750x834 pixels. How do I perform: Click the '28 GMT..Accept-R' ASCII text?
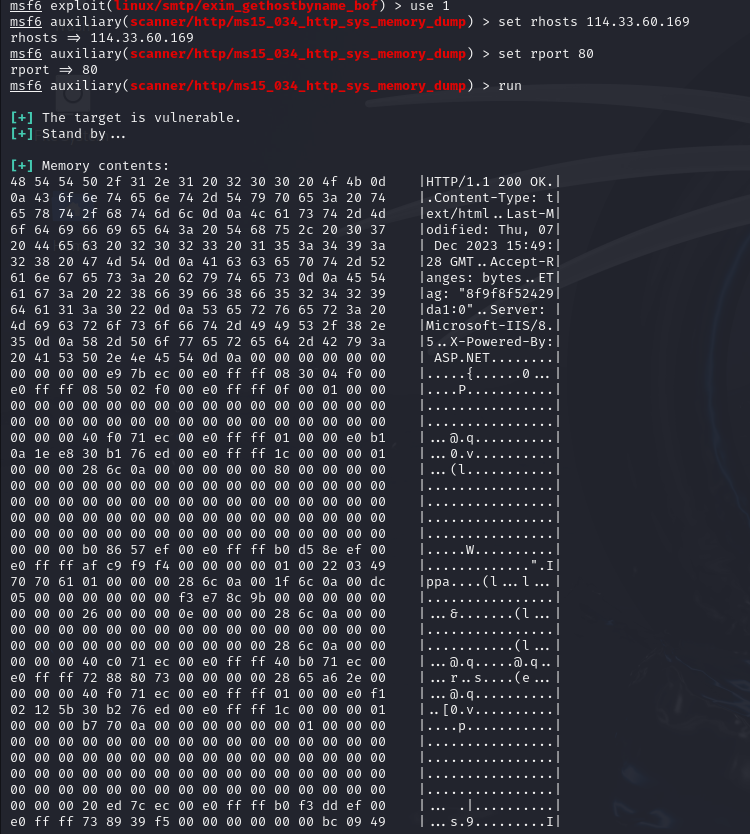[x=489, y=261]
